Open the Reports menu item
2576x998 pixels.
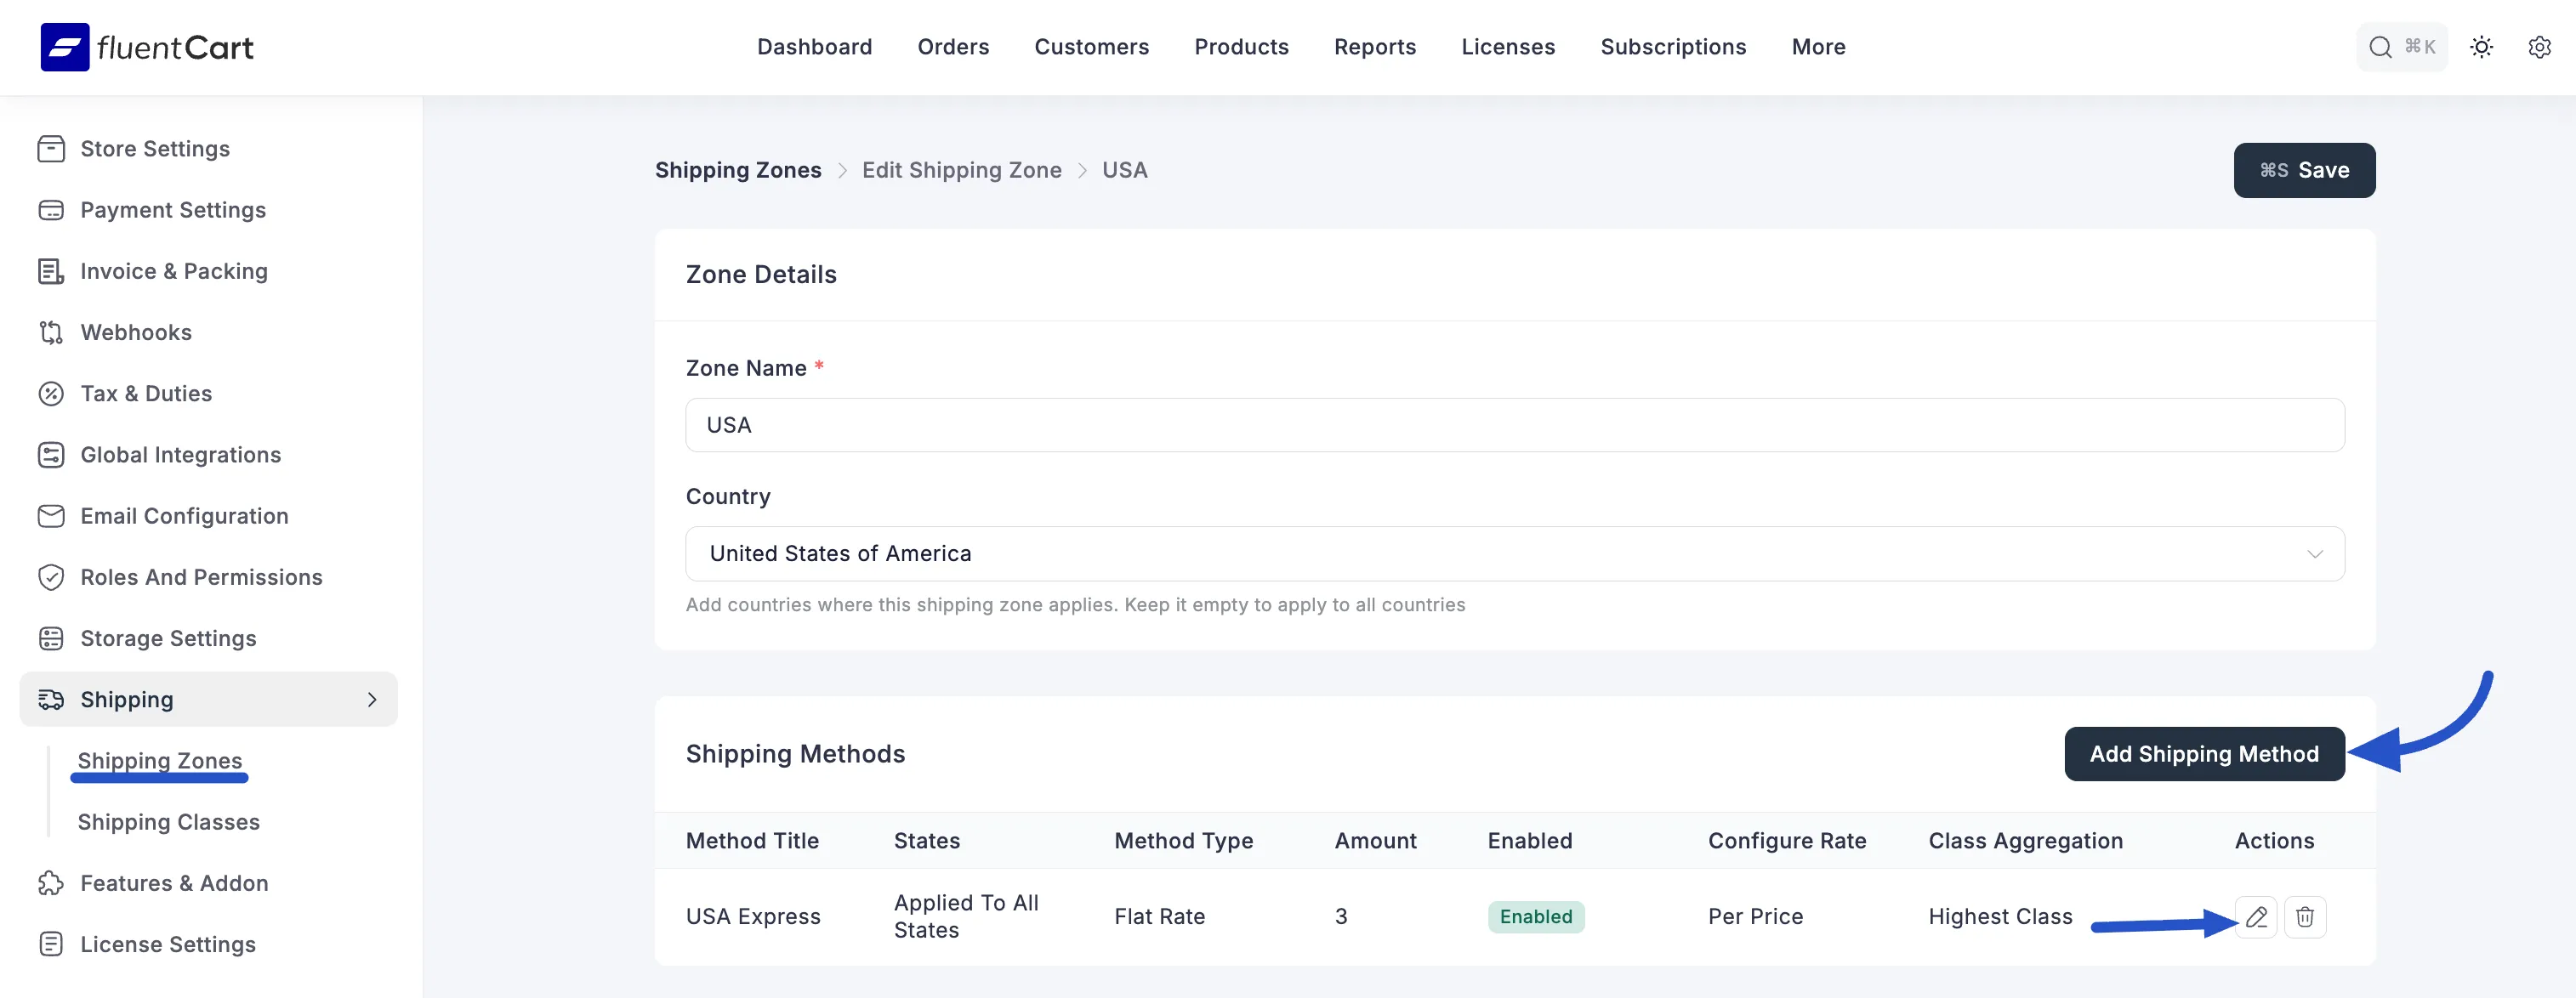click(x=1375, y=47)
